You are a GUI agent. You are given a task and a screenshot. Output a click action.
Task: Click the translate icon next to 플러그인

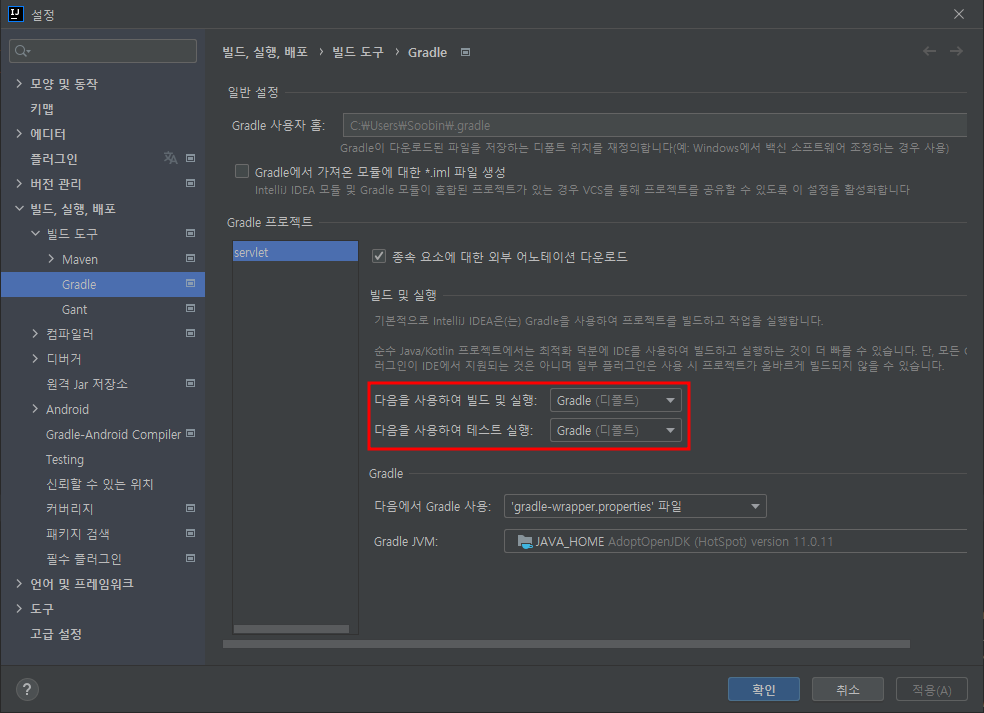click(170, 158)
